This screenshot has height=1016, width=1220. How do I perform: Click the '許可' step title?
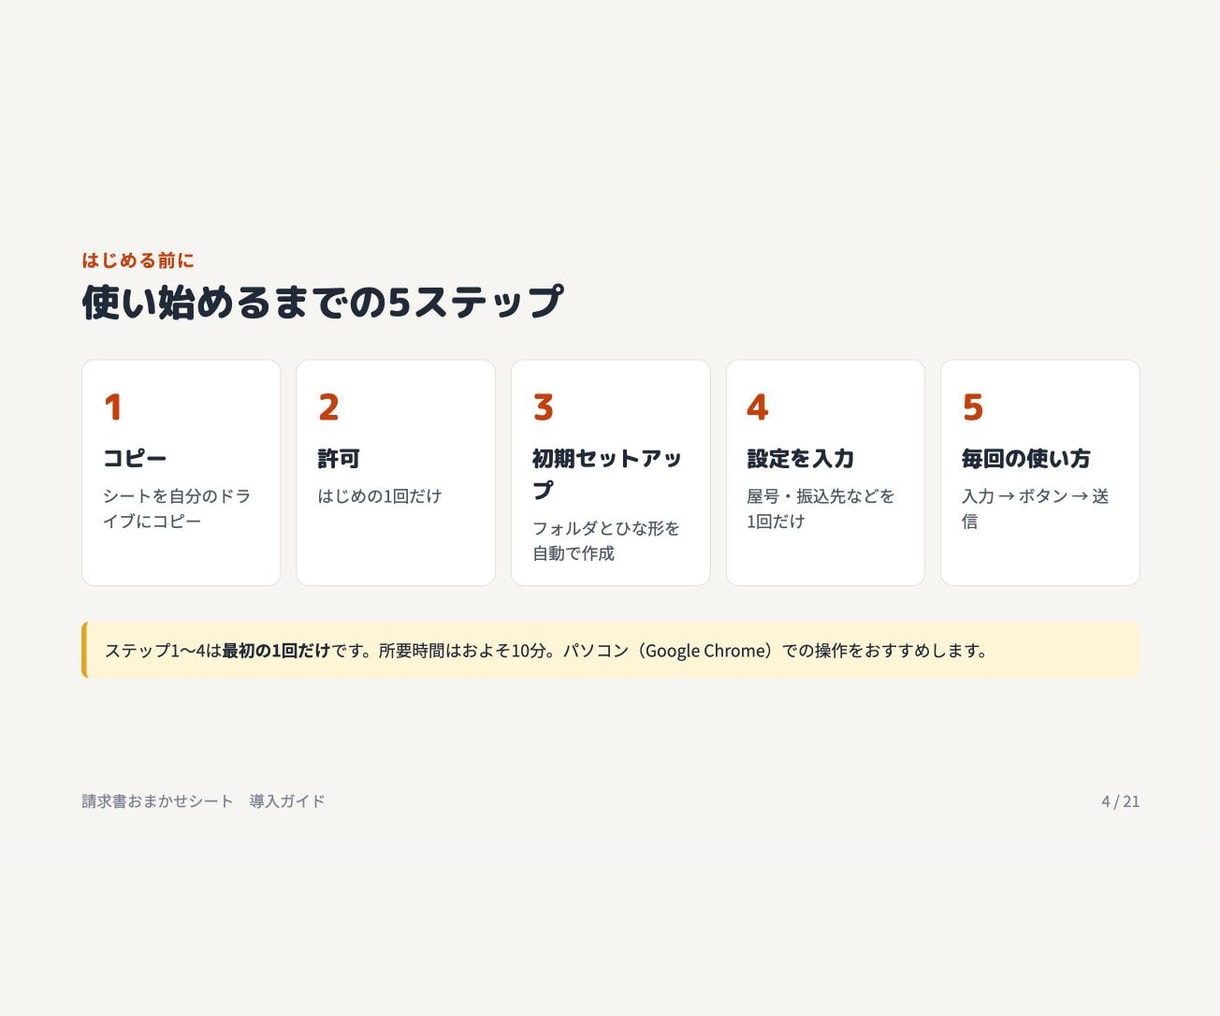[339, 458]
